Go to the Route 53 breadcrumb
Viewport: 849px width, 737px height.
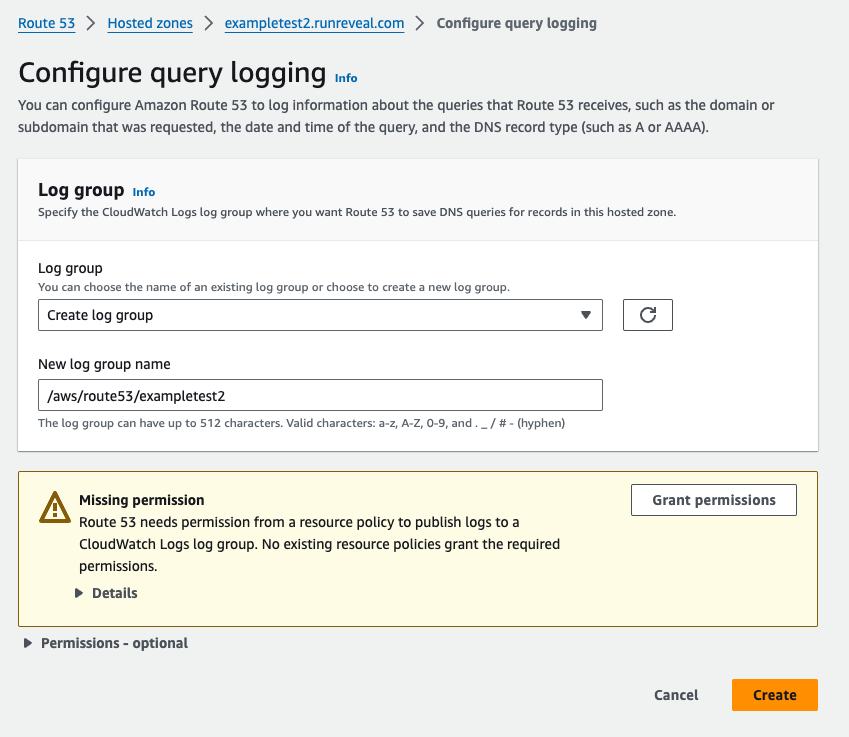(46, 23)
